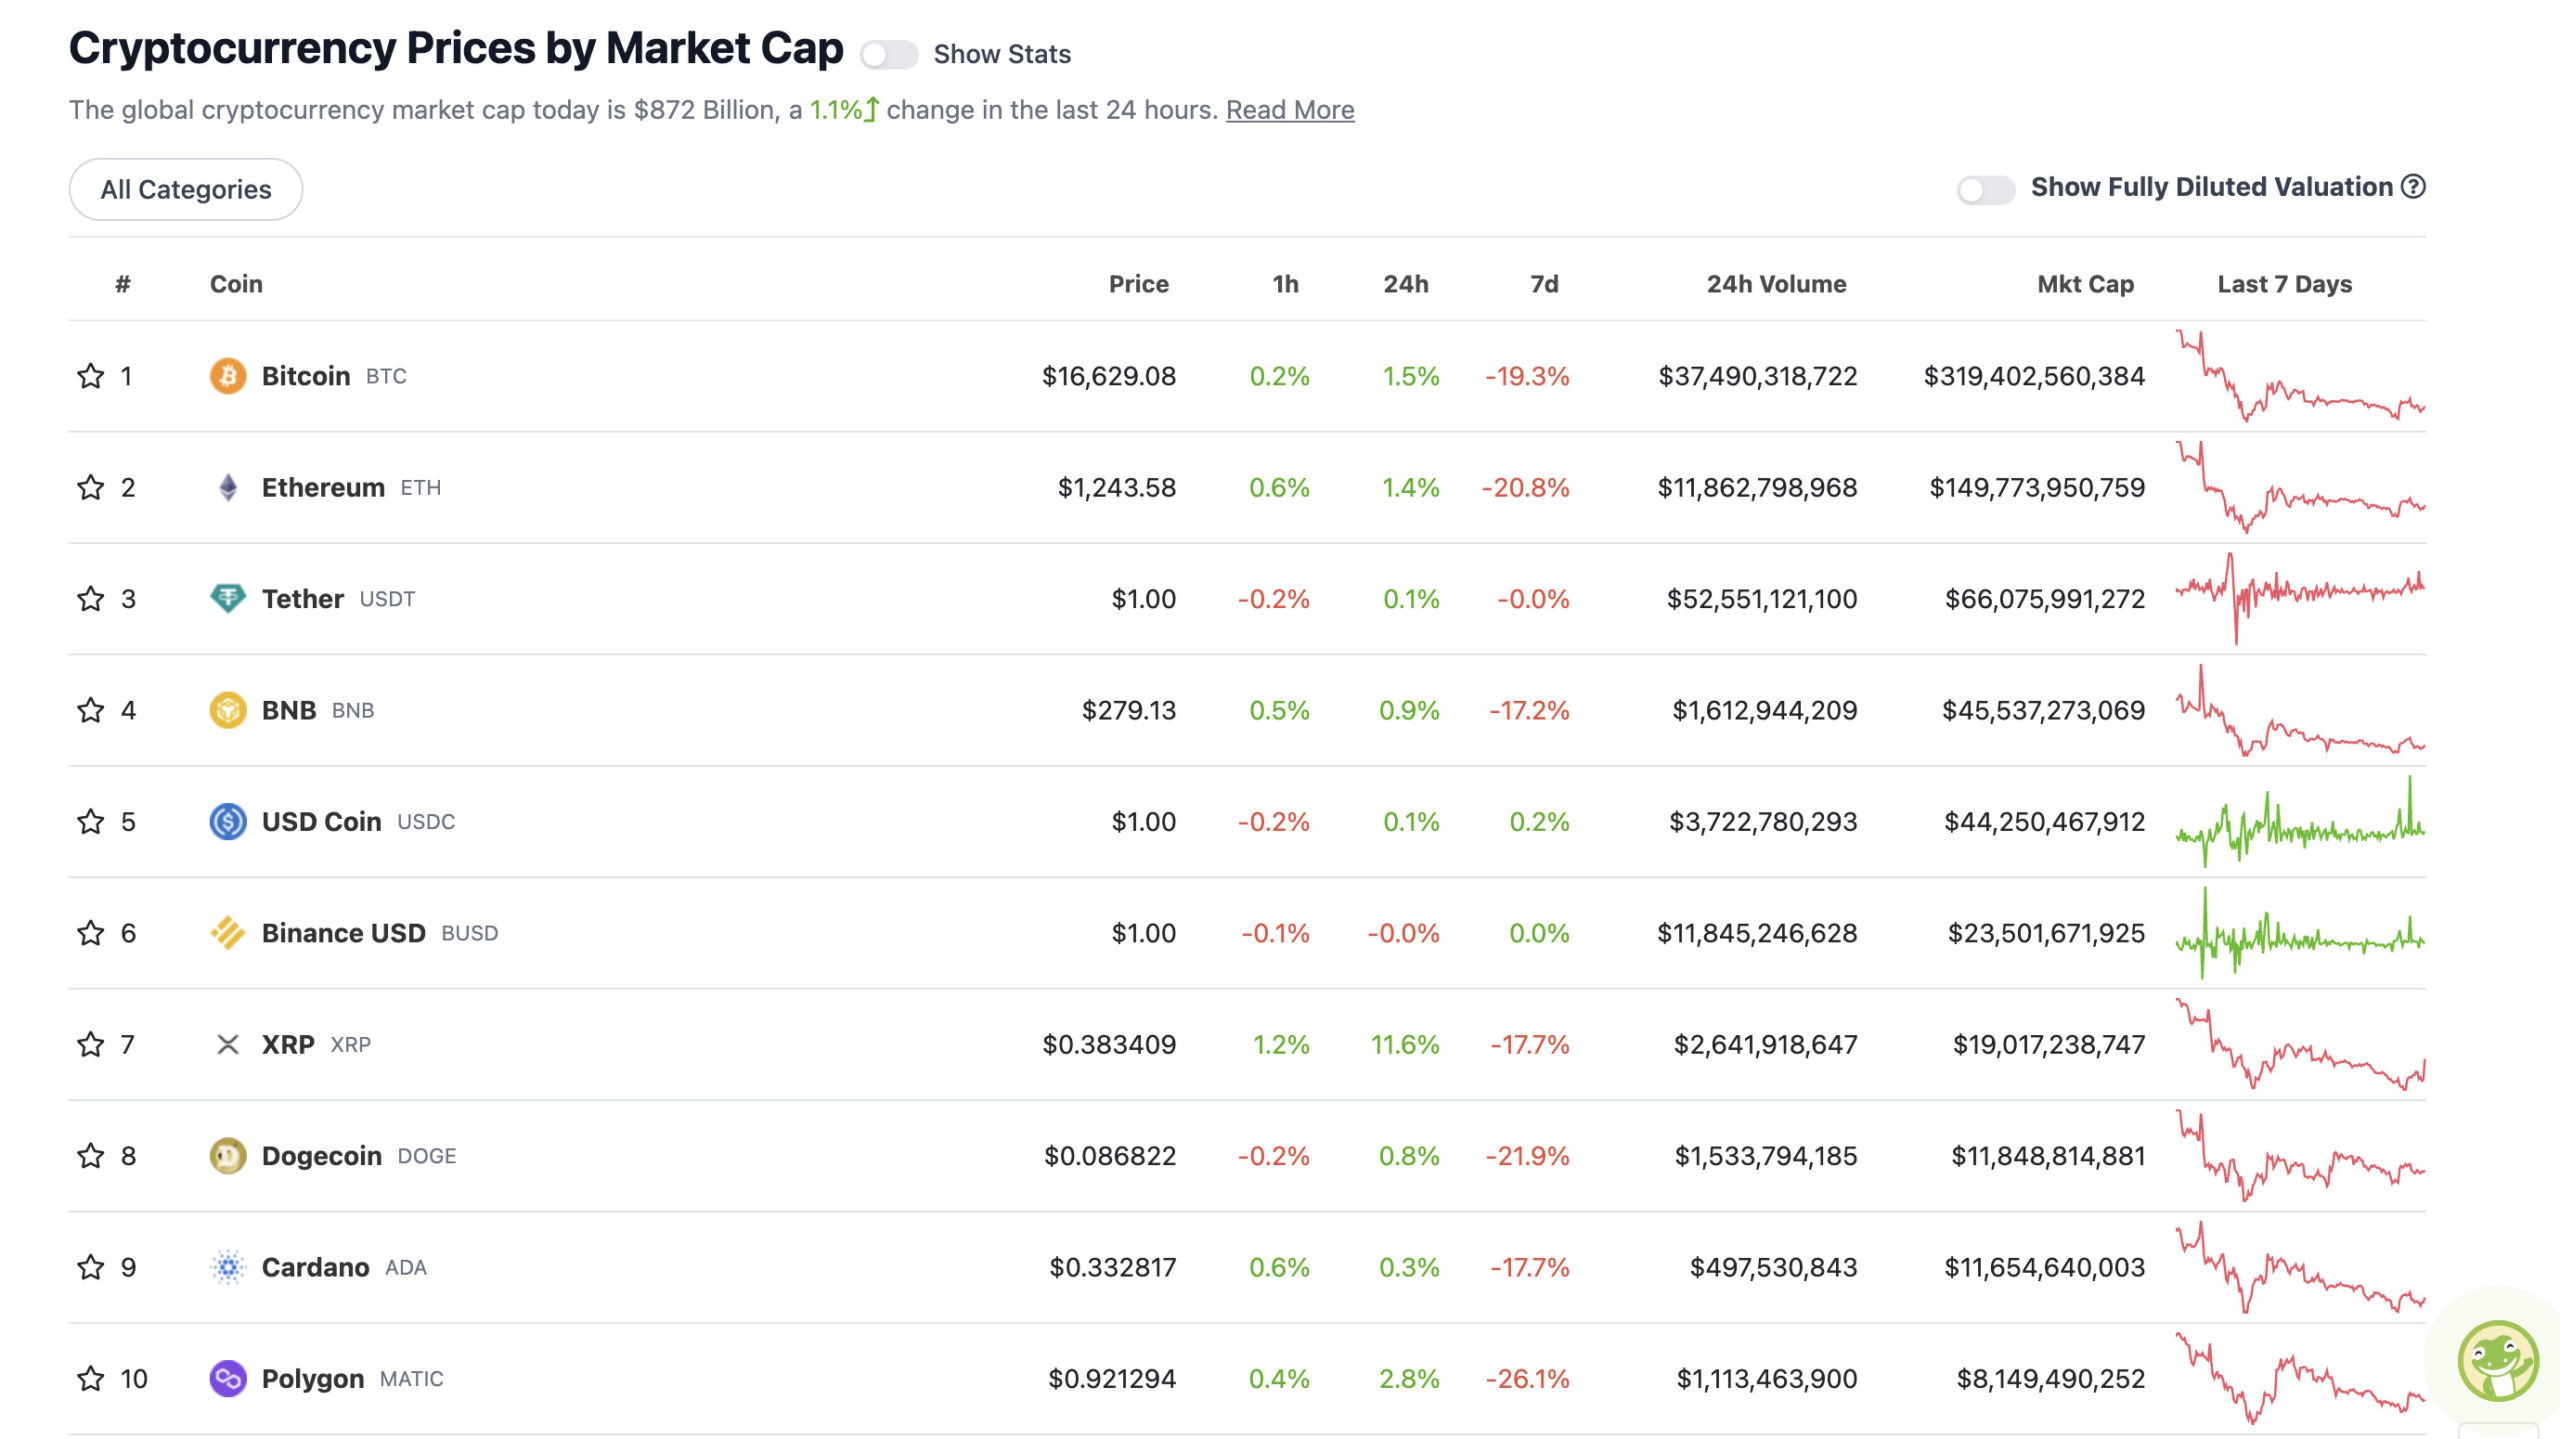Star Cardano as a favorite

90,1267
